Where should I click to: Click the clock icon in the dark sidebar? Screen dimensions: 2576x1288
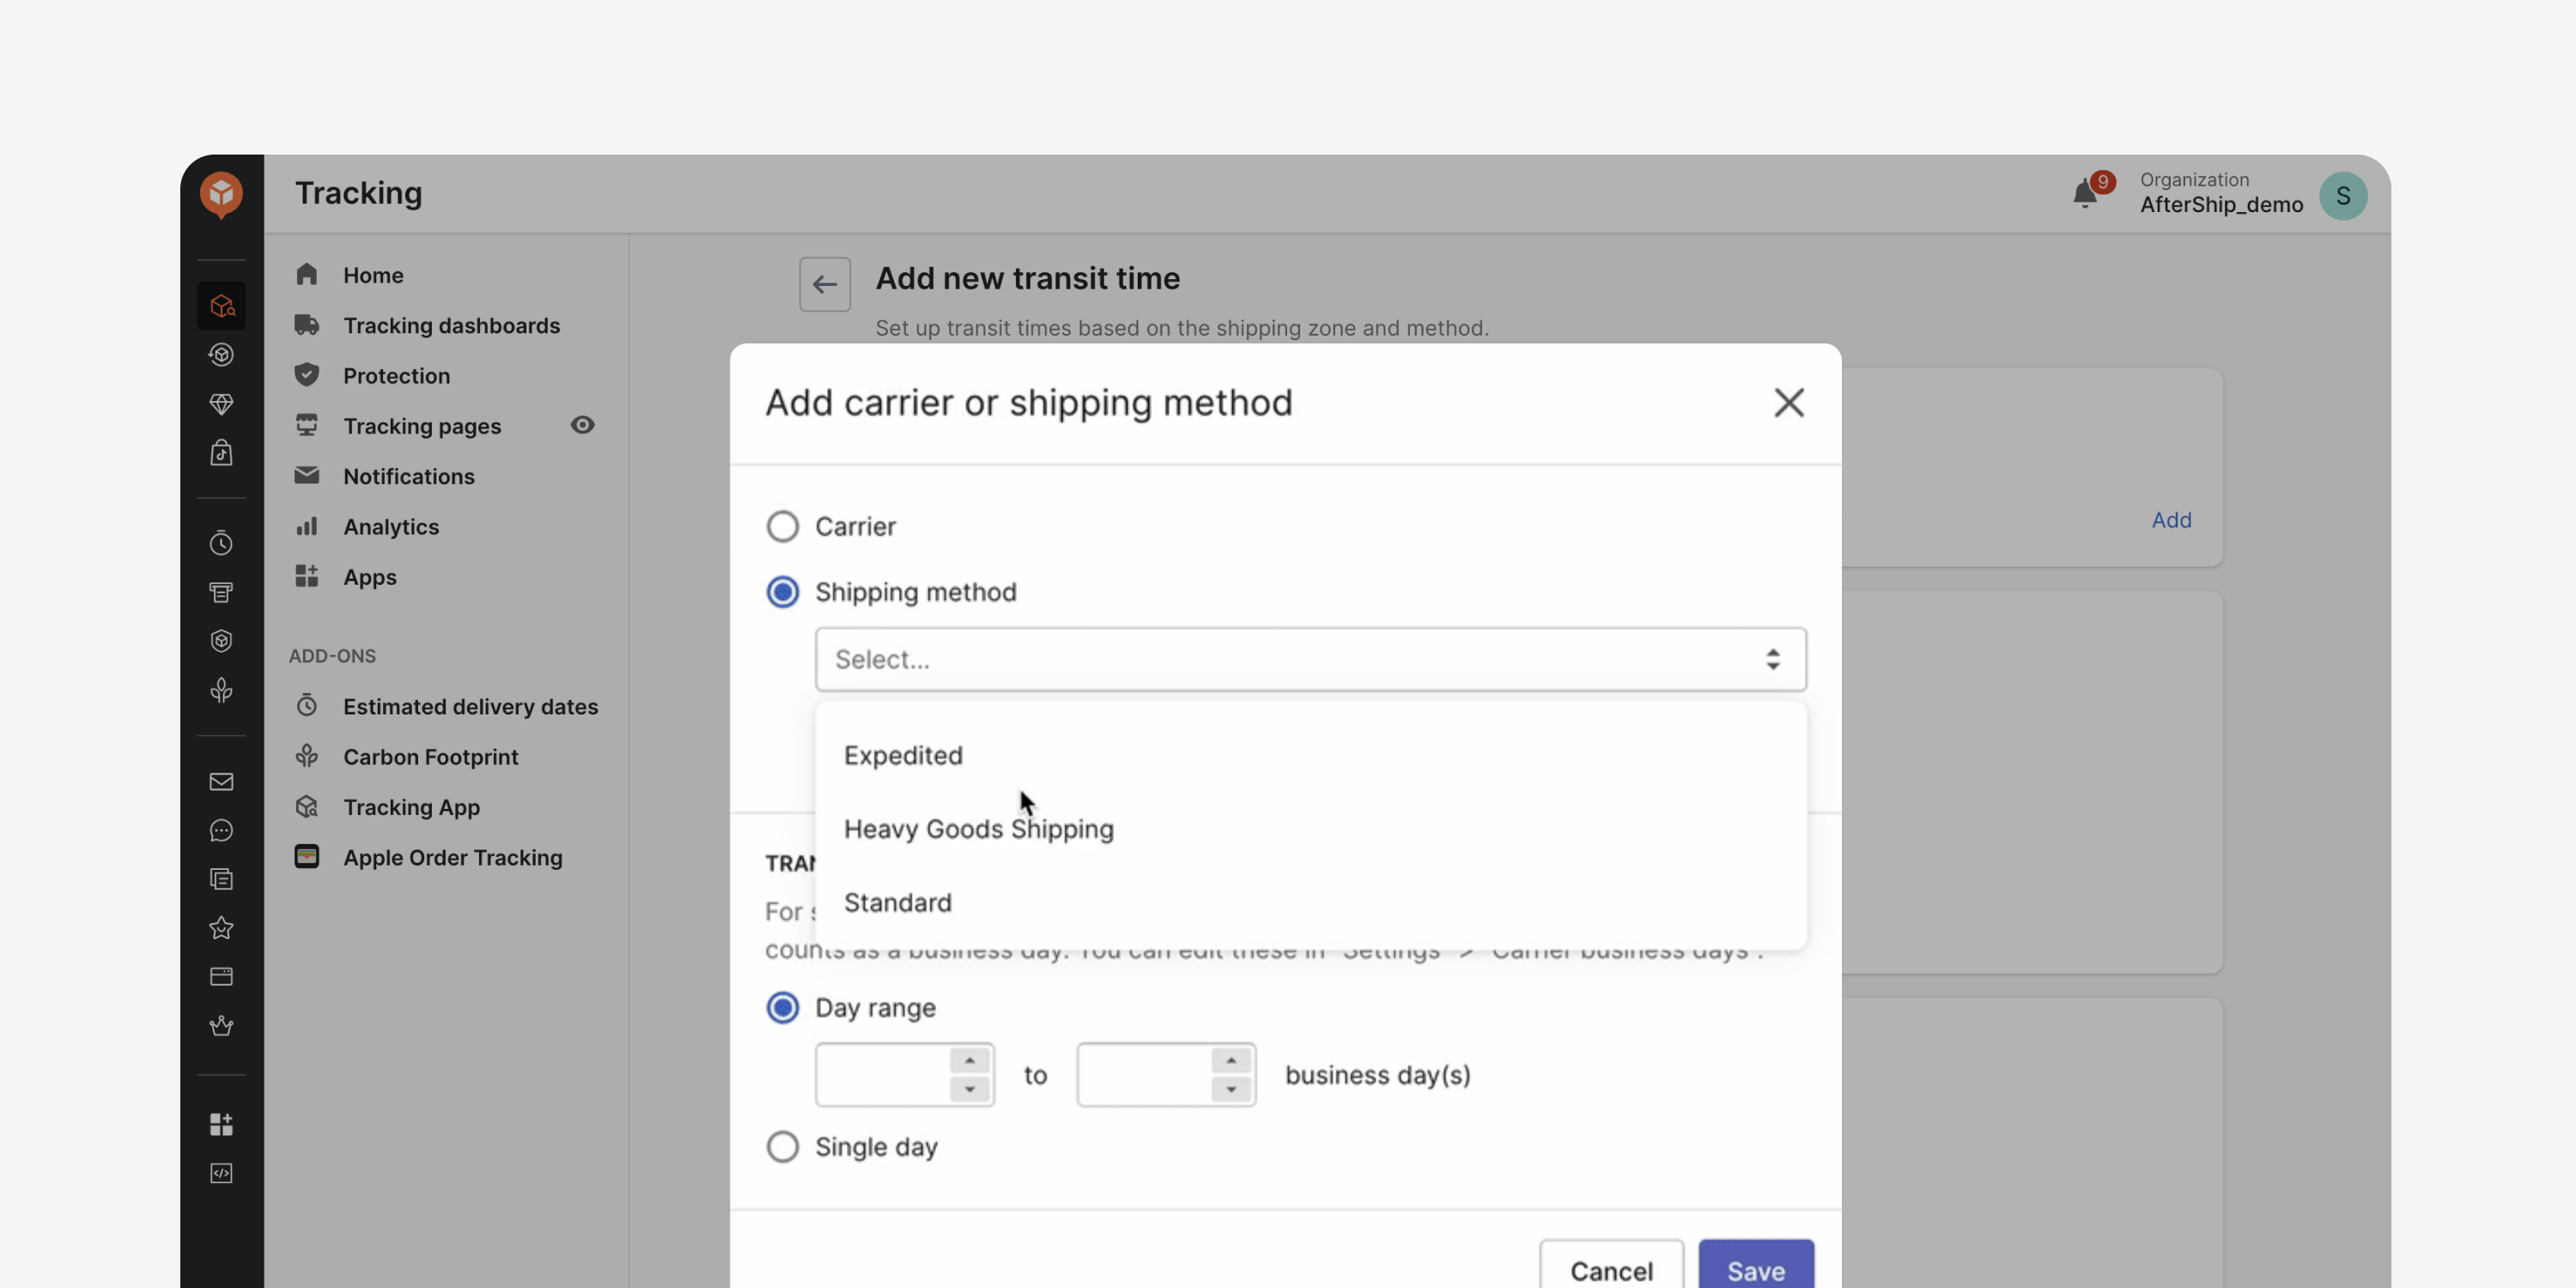(x=221, y=543)
